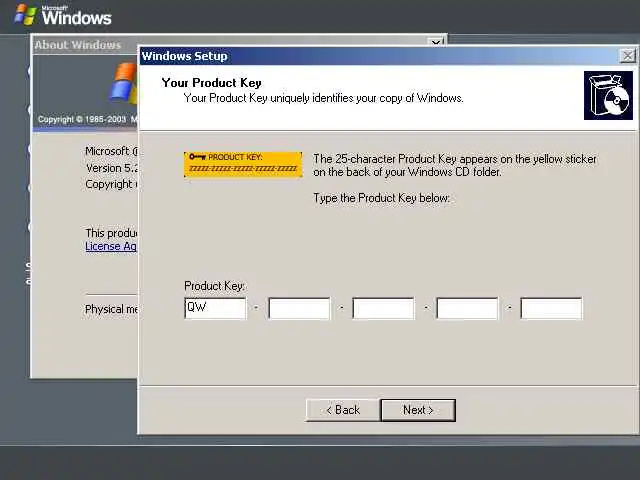This screenshot has height=480, width=640.
Task: Click the "Type the Product Key below:" text
Action: coord(382,198)
